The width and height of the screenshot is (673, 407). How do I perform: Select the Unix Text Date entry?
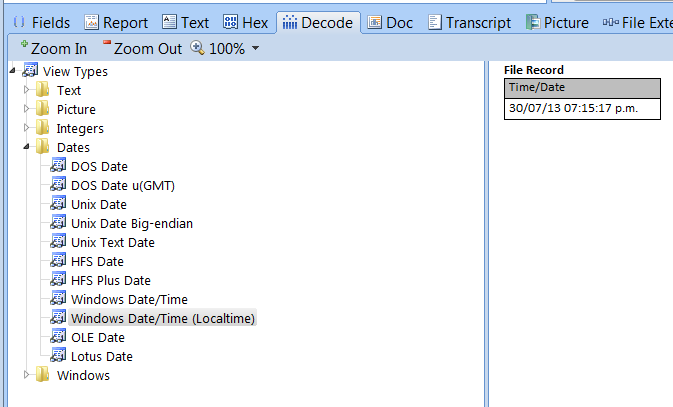point(113,243)
